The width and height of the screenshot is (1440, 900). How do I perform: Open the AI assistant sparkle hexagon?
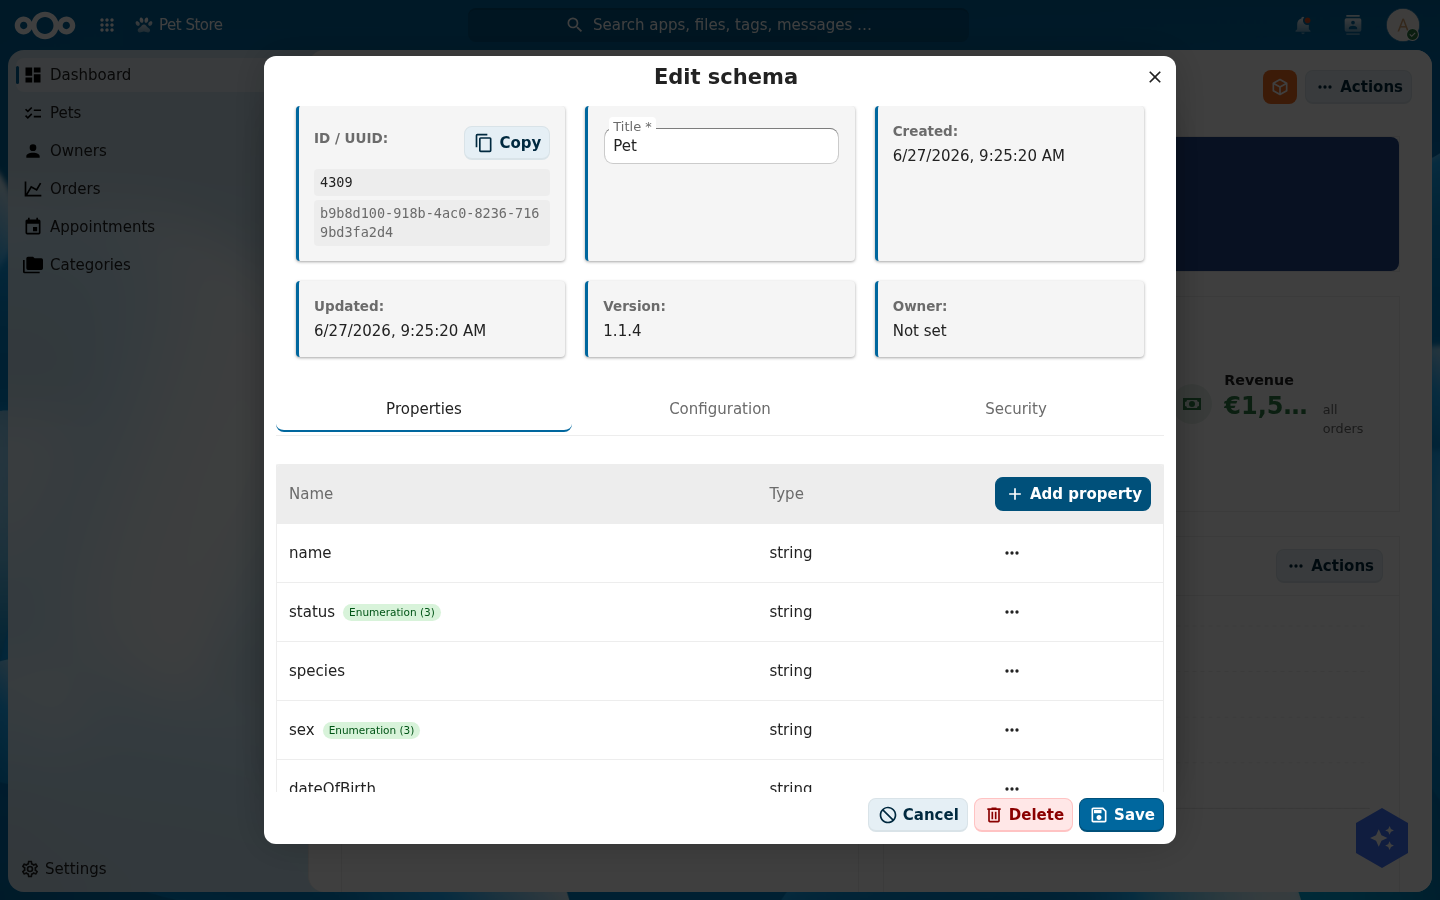pos(1382,838)
